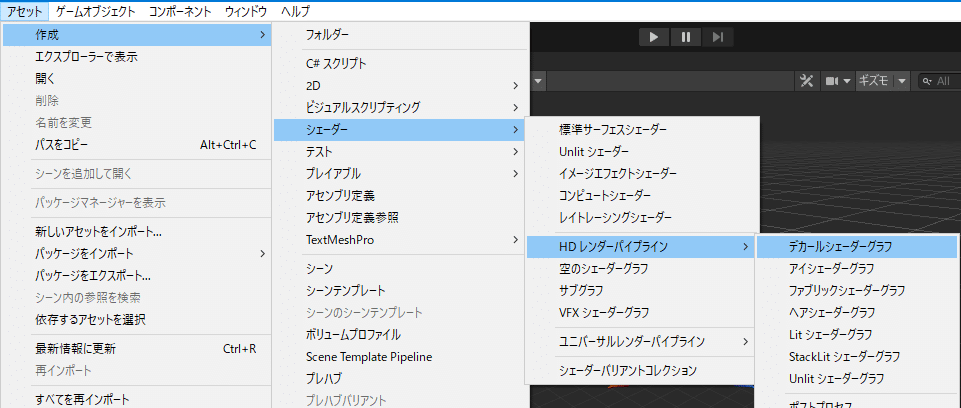Image resolution: width=961 pixels, height=408 pixels.
Task: Create a VFX シェーダーグラフ
Action: pyautogui.click(x=642, y=312)
